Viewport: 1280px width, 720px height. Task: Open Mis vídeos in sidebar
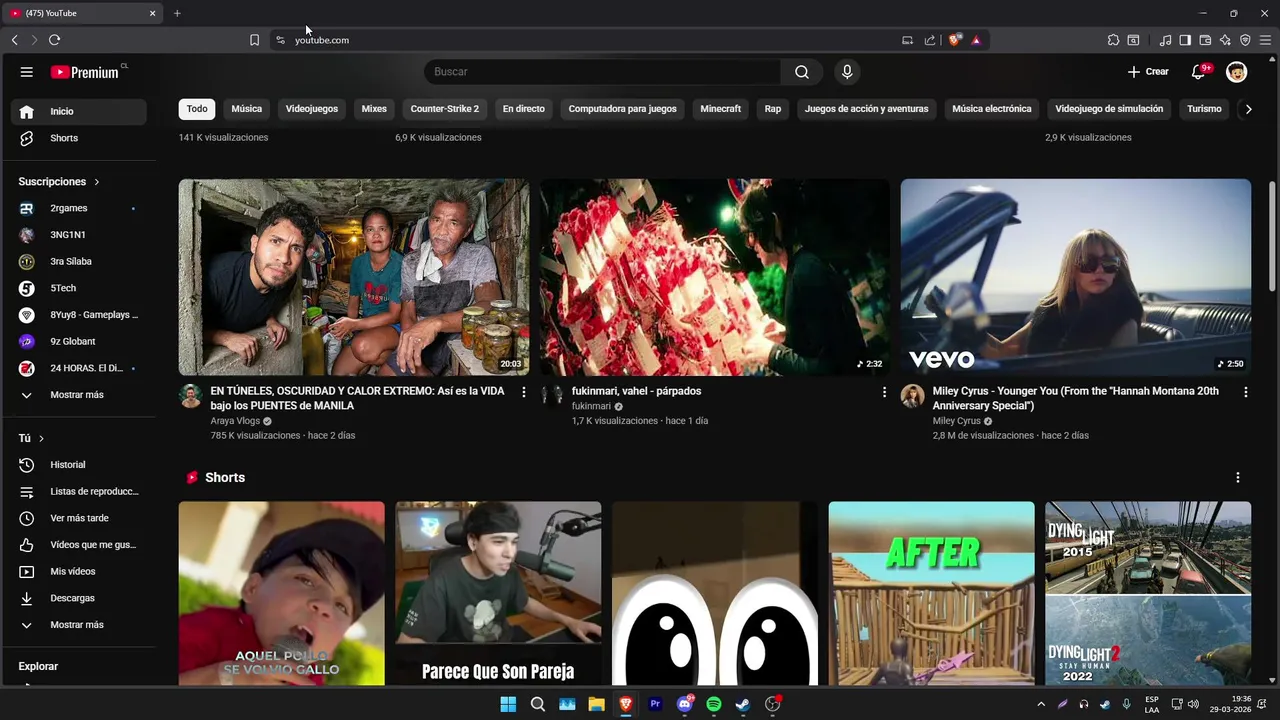[79, 572]
